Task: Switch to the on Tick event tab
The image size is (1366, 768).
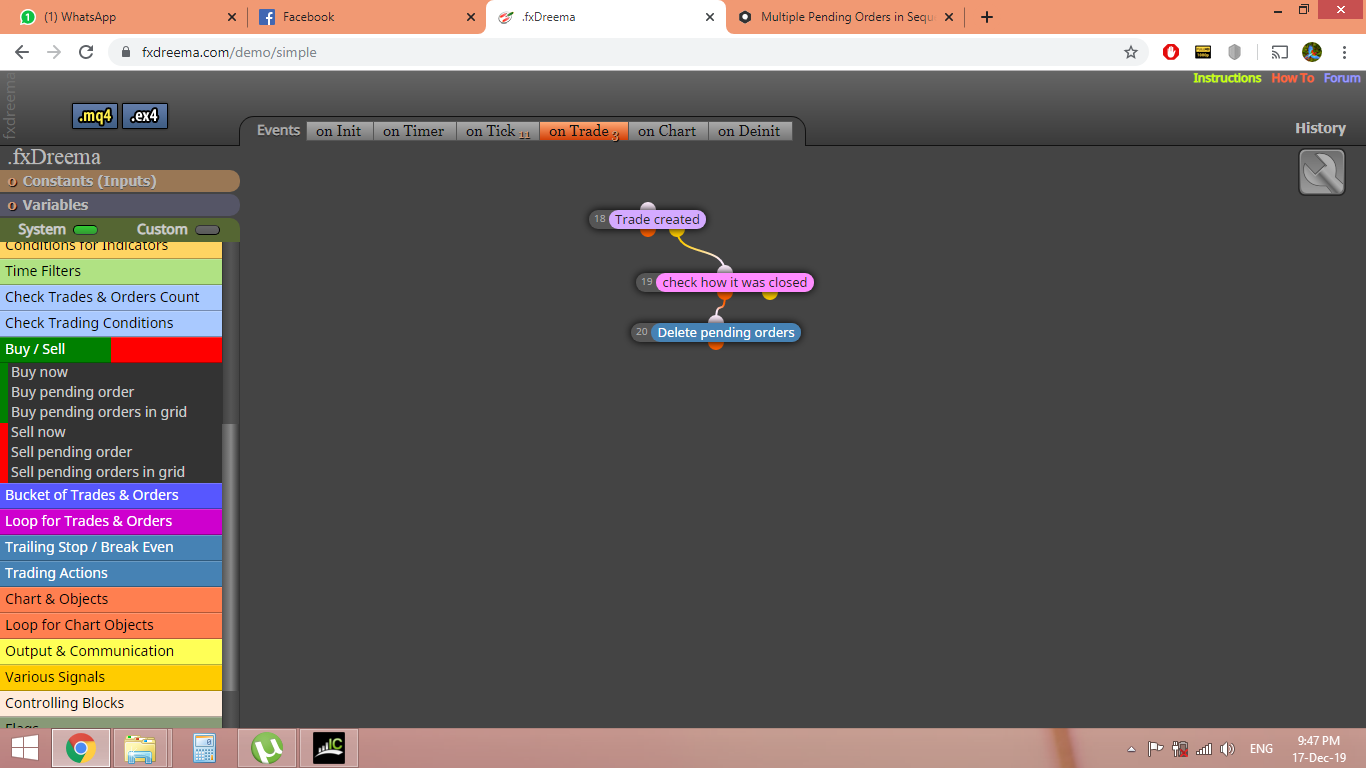Action: click(x=498, y=131)
